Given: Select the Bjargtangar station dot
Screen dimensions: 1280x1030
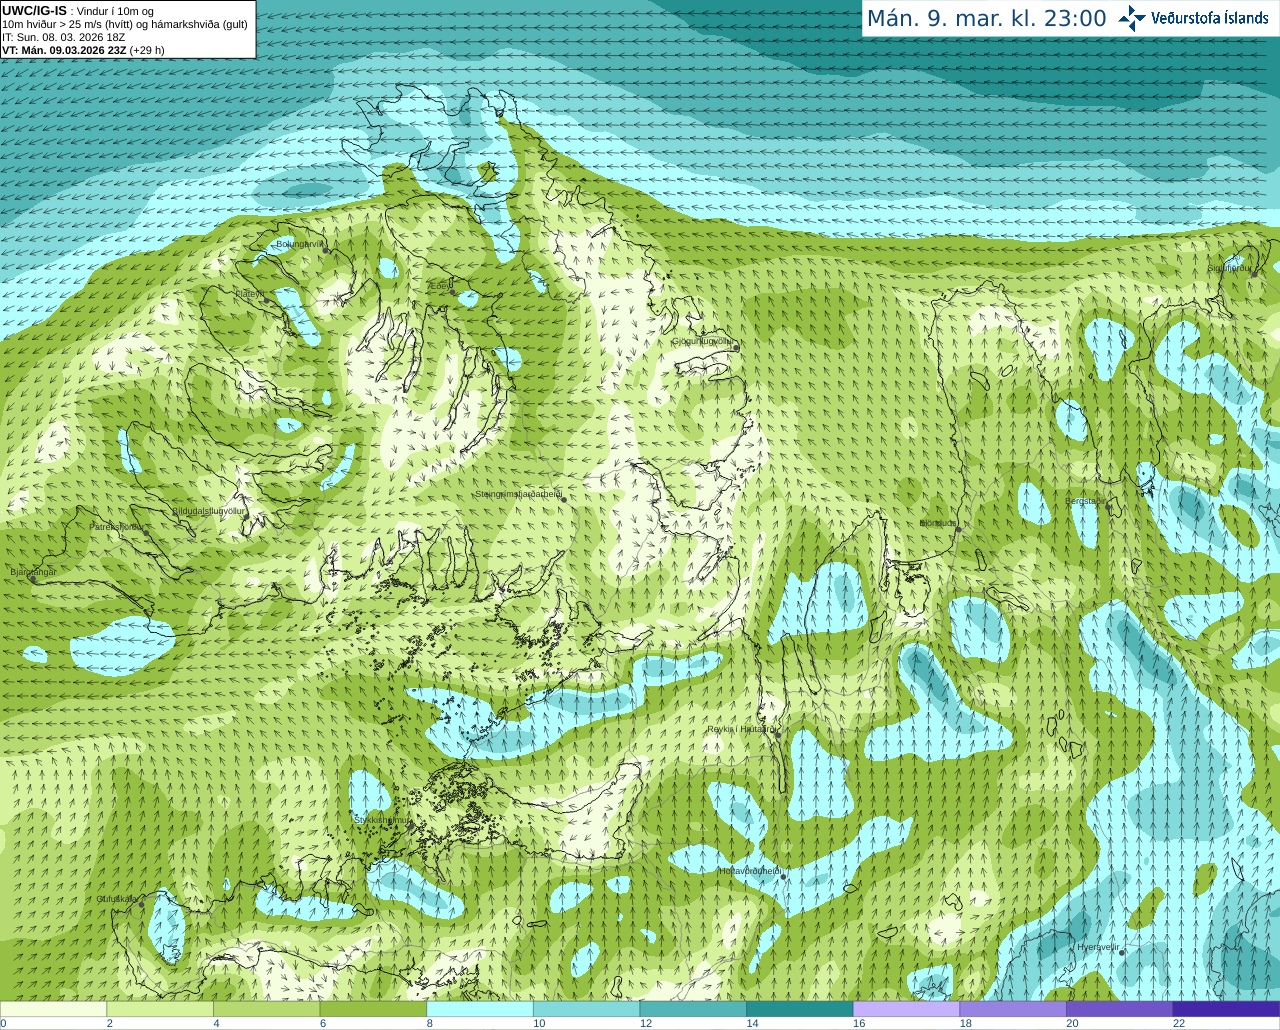Looking at the screenshot, I should coord(33,579).
